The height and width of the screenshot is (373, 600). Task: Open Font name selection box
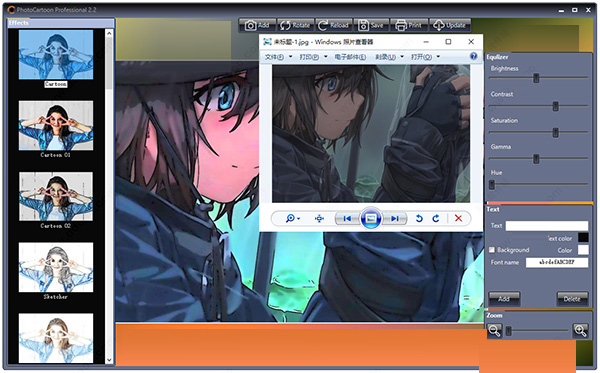pyautogui.click(x=557, y=262)
